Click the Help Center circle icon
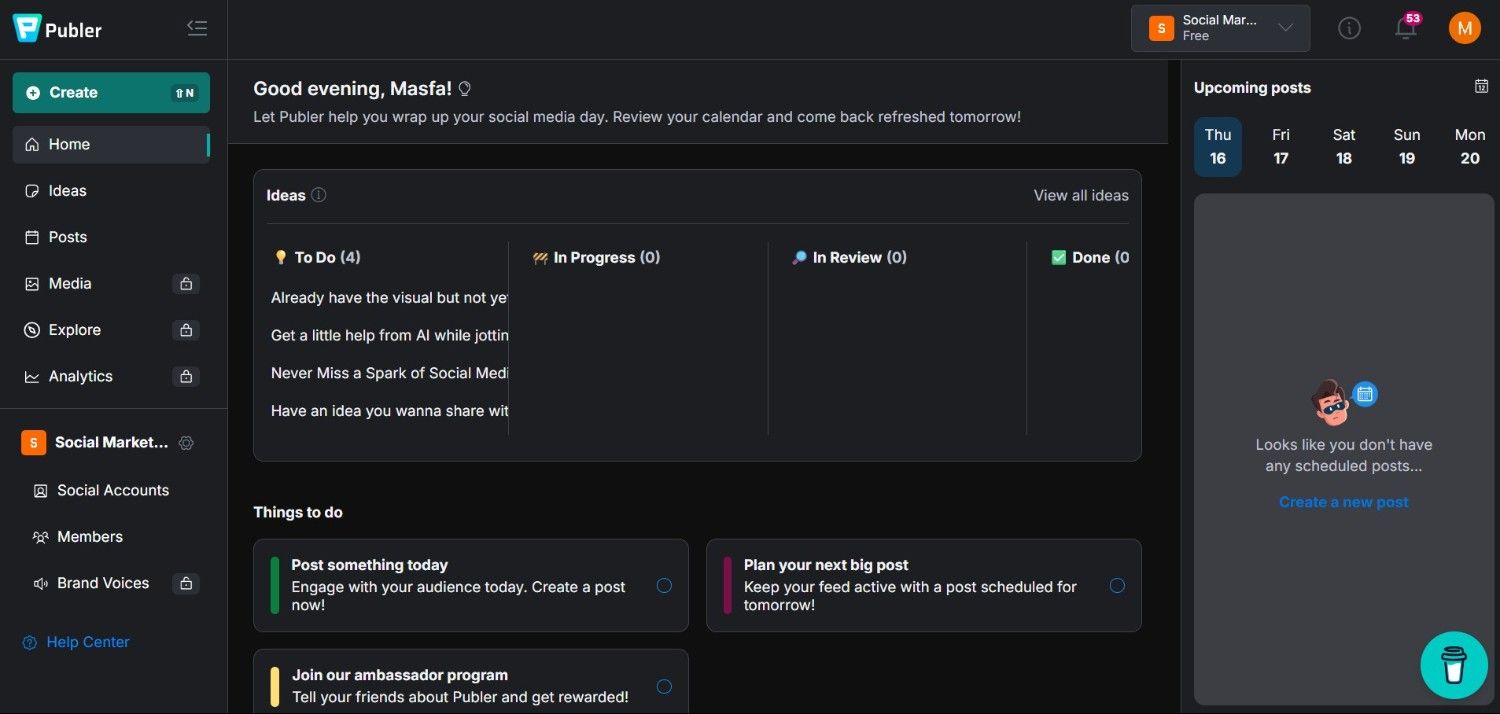The width and height of the screenshot is (1500, 714). [30, 642]
